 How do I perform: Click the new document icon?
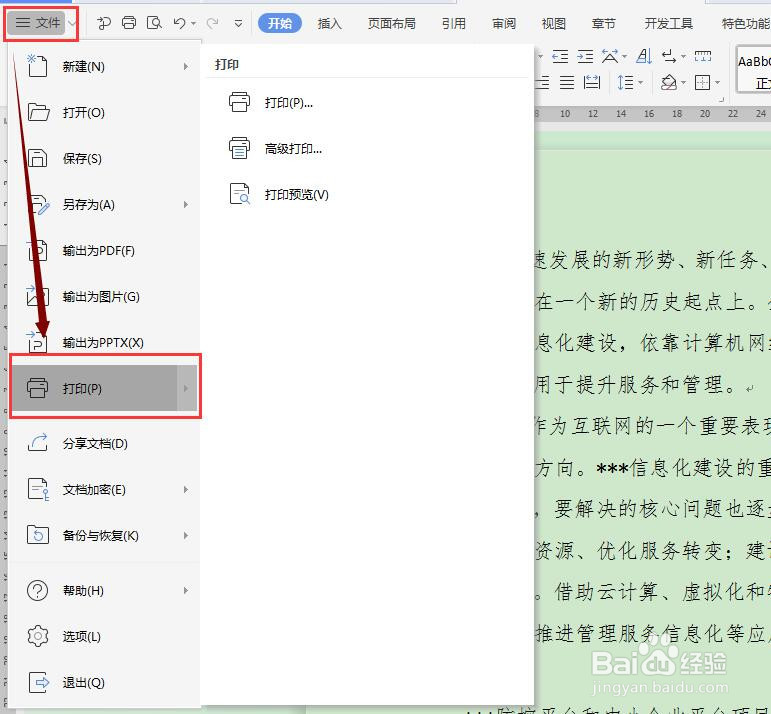click(37, 66)
